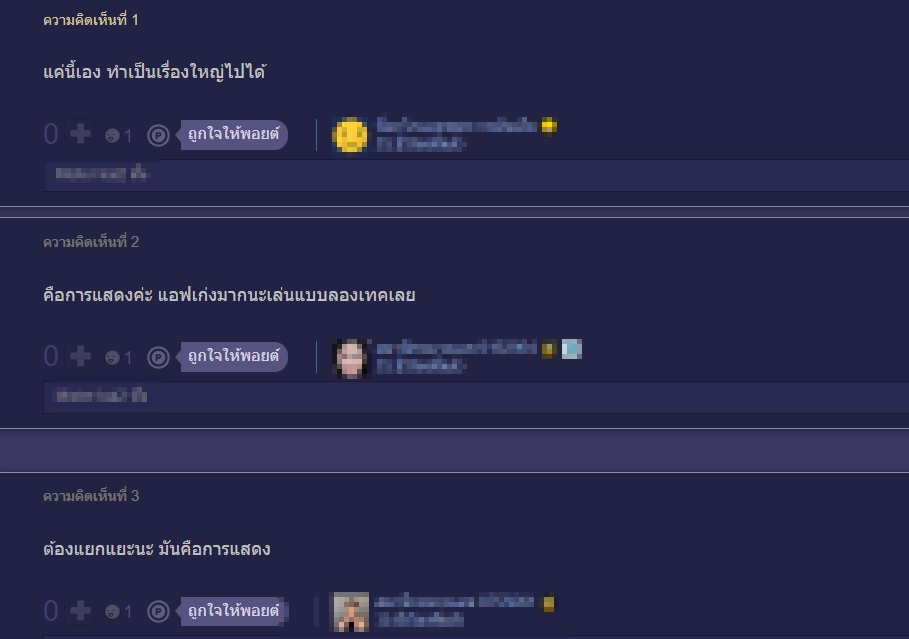Viewport: 909px width, 639px height.
Task: Open the face avatar on comment 2
Action: click(350, 358)
